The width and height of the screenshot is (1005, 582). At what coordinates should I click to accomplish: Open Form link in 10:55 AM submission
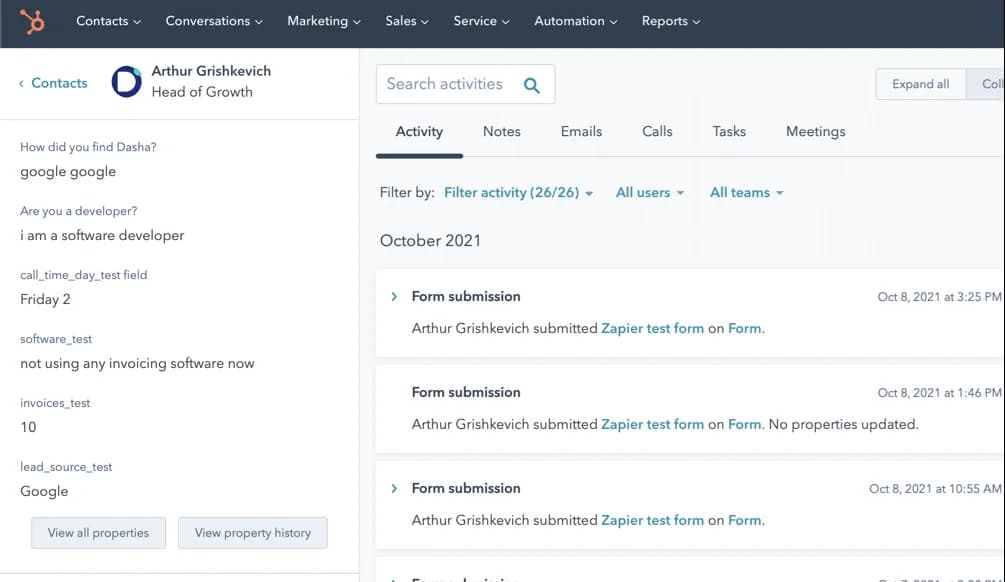click(x=745, y=520)
